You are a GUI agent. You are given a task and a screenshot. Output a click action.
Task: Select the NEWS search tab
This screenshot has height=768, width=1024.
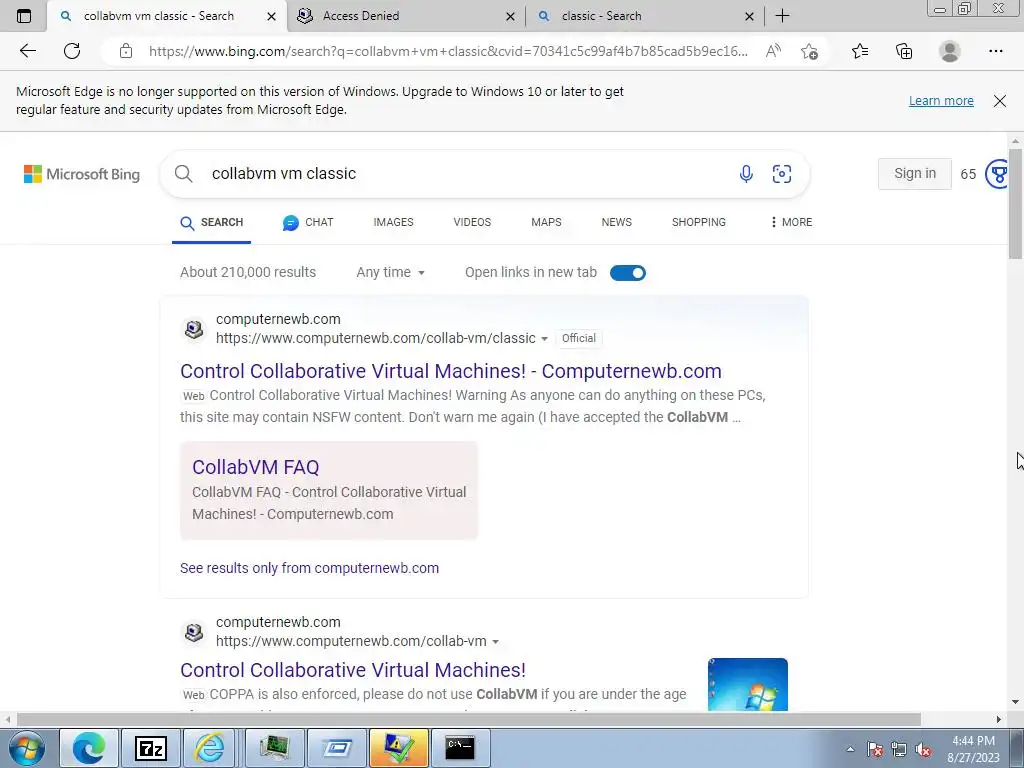click(616, 222)
